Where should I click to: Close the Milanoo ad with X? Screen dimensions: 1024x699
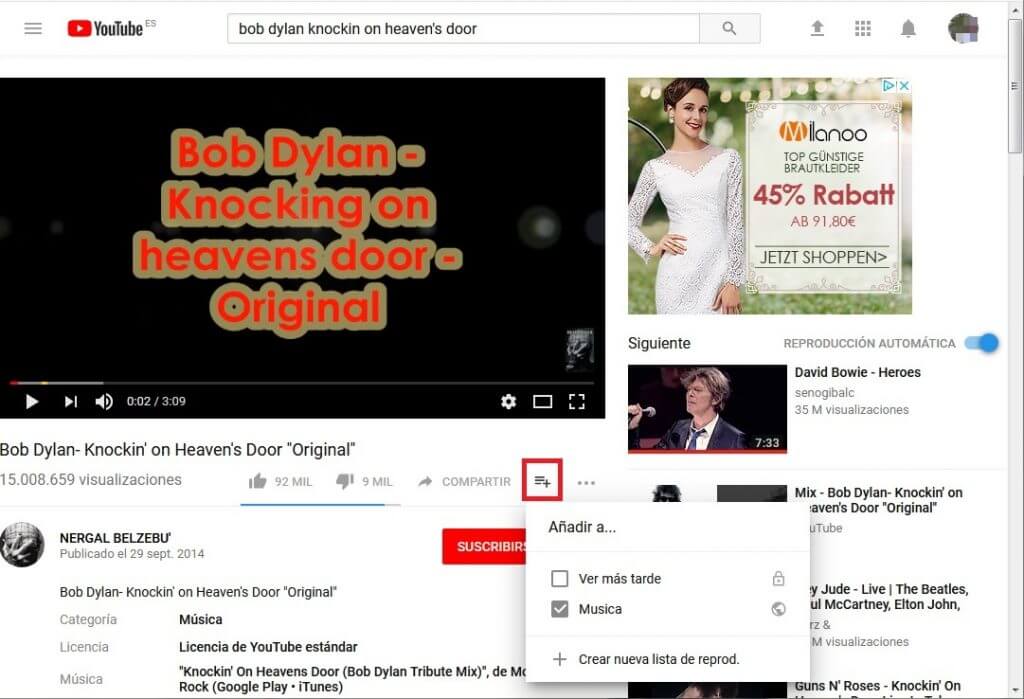[904, 86]
